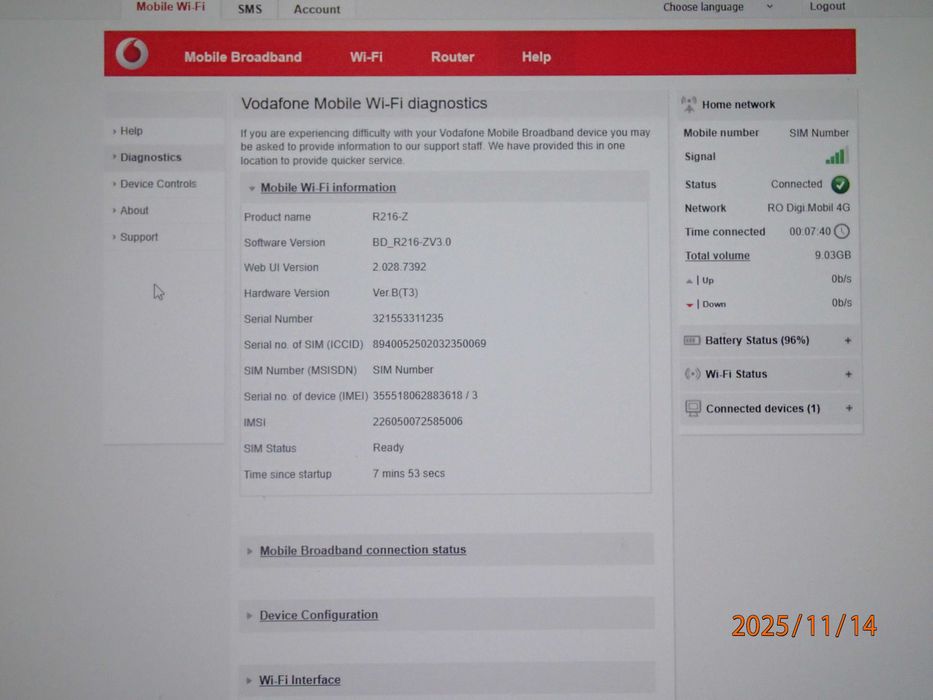Image resolution: width=933 pixels, height=700 pixels.
Task: Click the Wi-Fi Status radio wave icon
Action: [x=692, y=374]
